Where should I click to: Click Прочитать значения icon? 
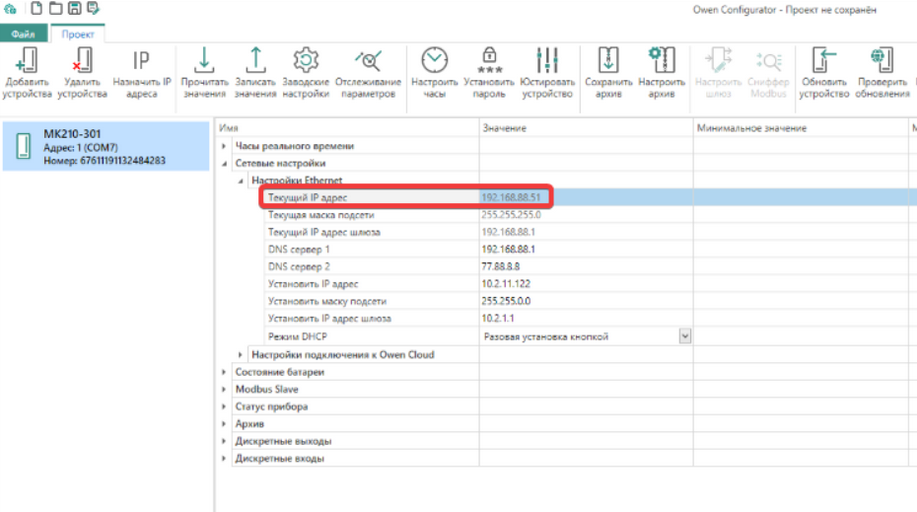tap(204, 60)
